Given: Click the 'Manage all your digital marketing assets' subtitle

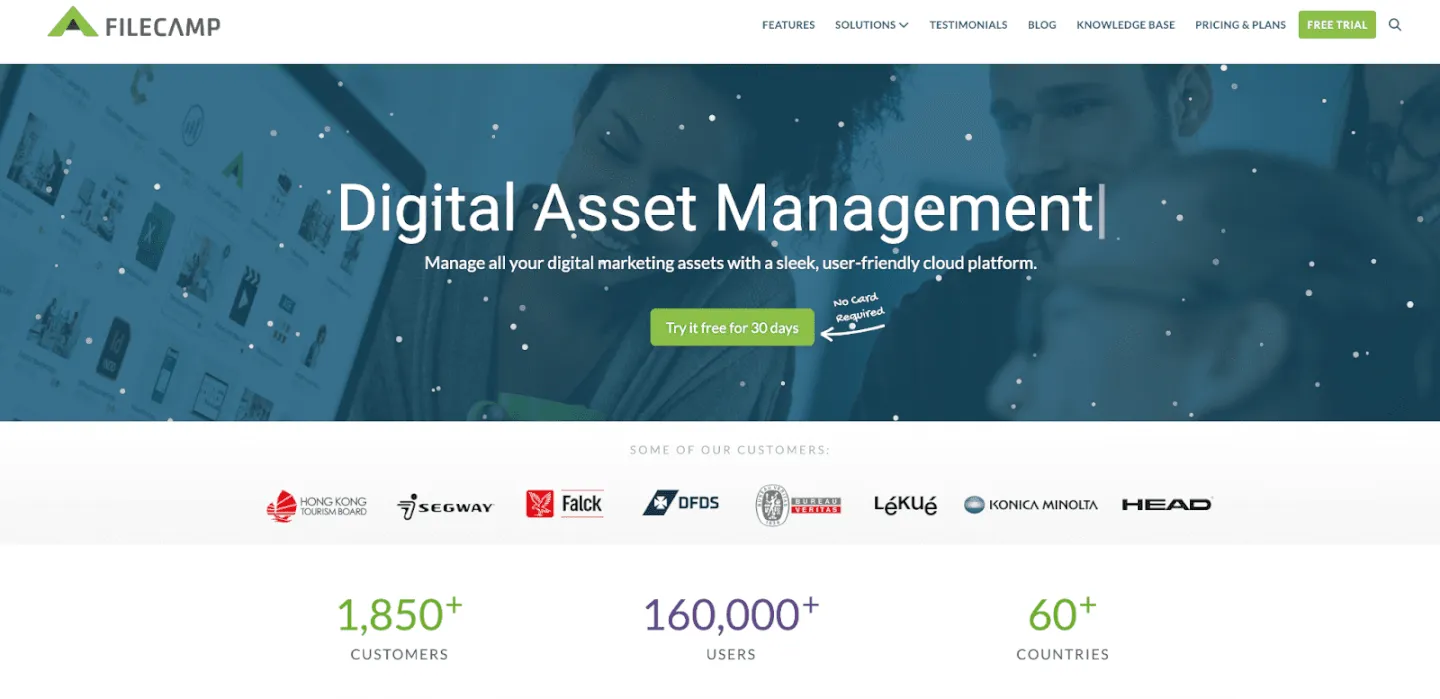Looking at the screenshot, I should point(730,264).
